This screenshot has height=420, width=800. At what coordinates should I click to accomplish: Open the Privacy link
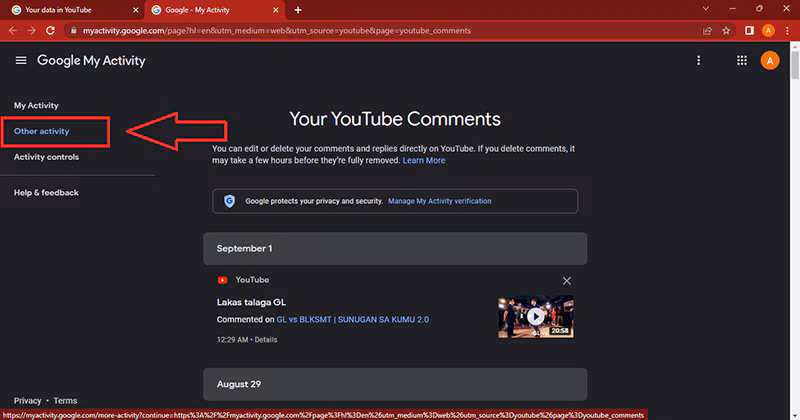coord(28,401)
